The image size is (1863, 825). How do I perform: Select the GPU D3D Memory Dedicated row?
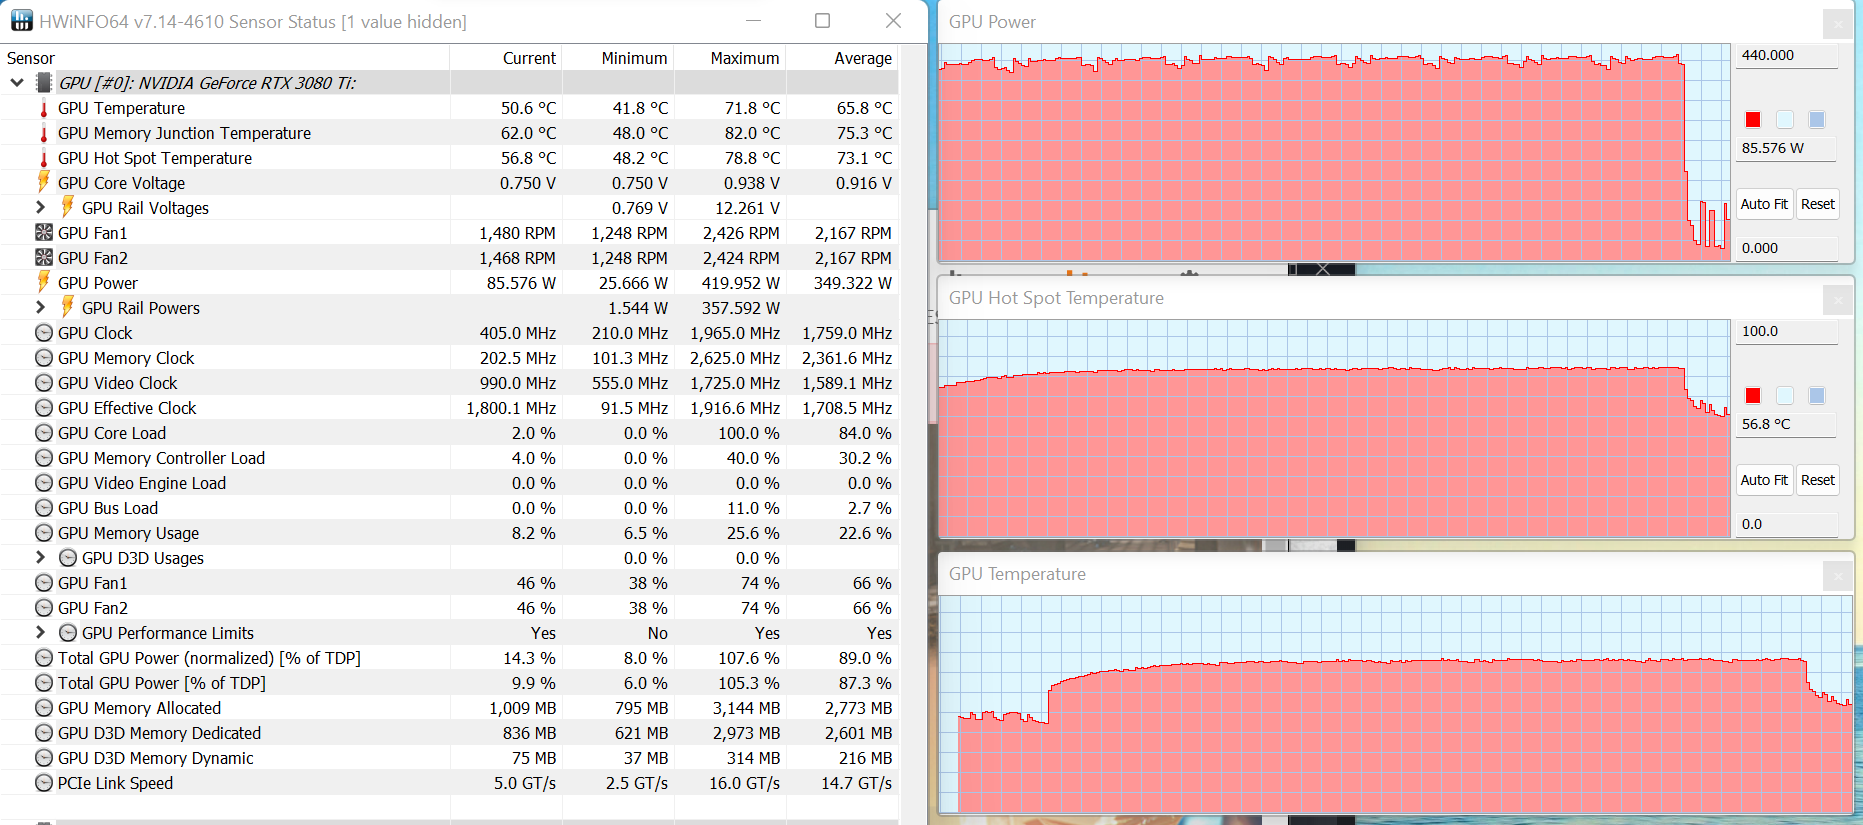point(449,733)
